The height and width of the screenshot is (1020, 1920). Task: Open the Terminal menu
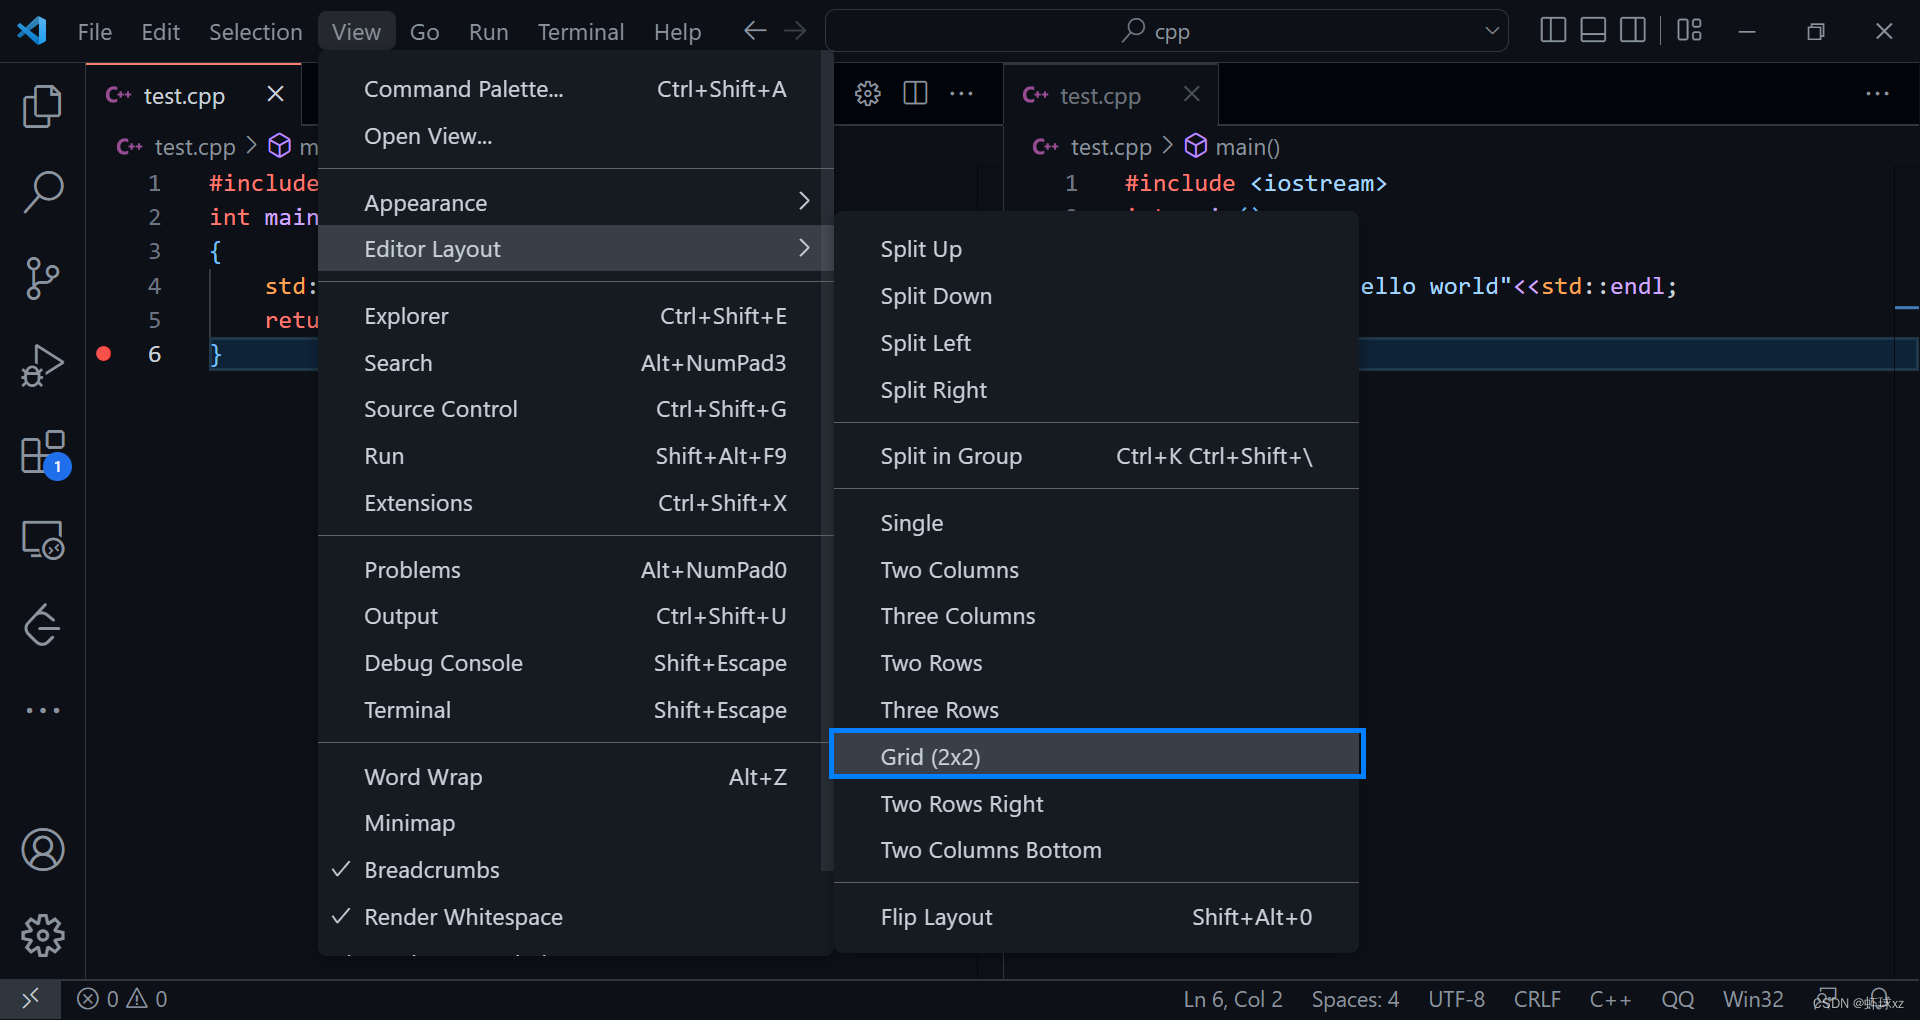pyautogui.click(x=581, y=32)
